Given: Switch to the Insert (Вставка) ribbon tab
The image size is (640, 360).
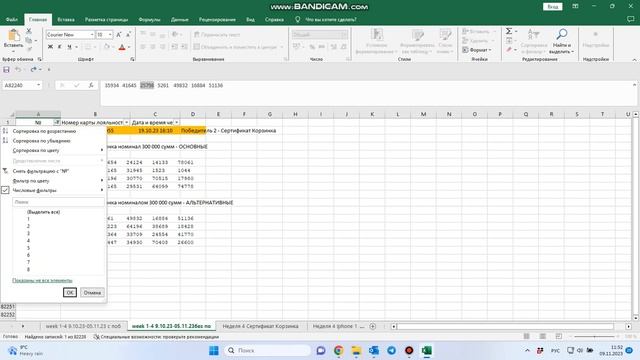Looking at the screenshot, I should (66, 20).
